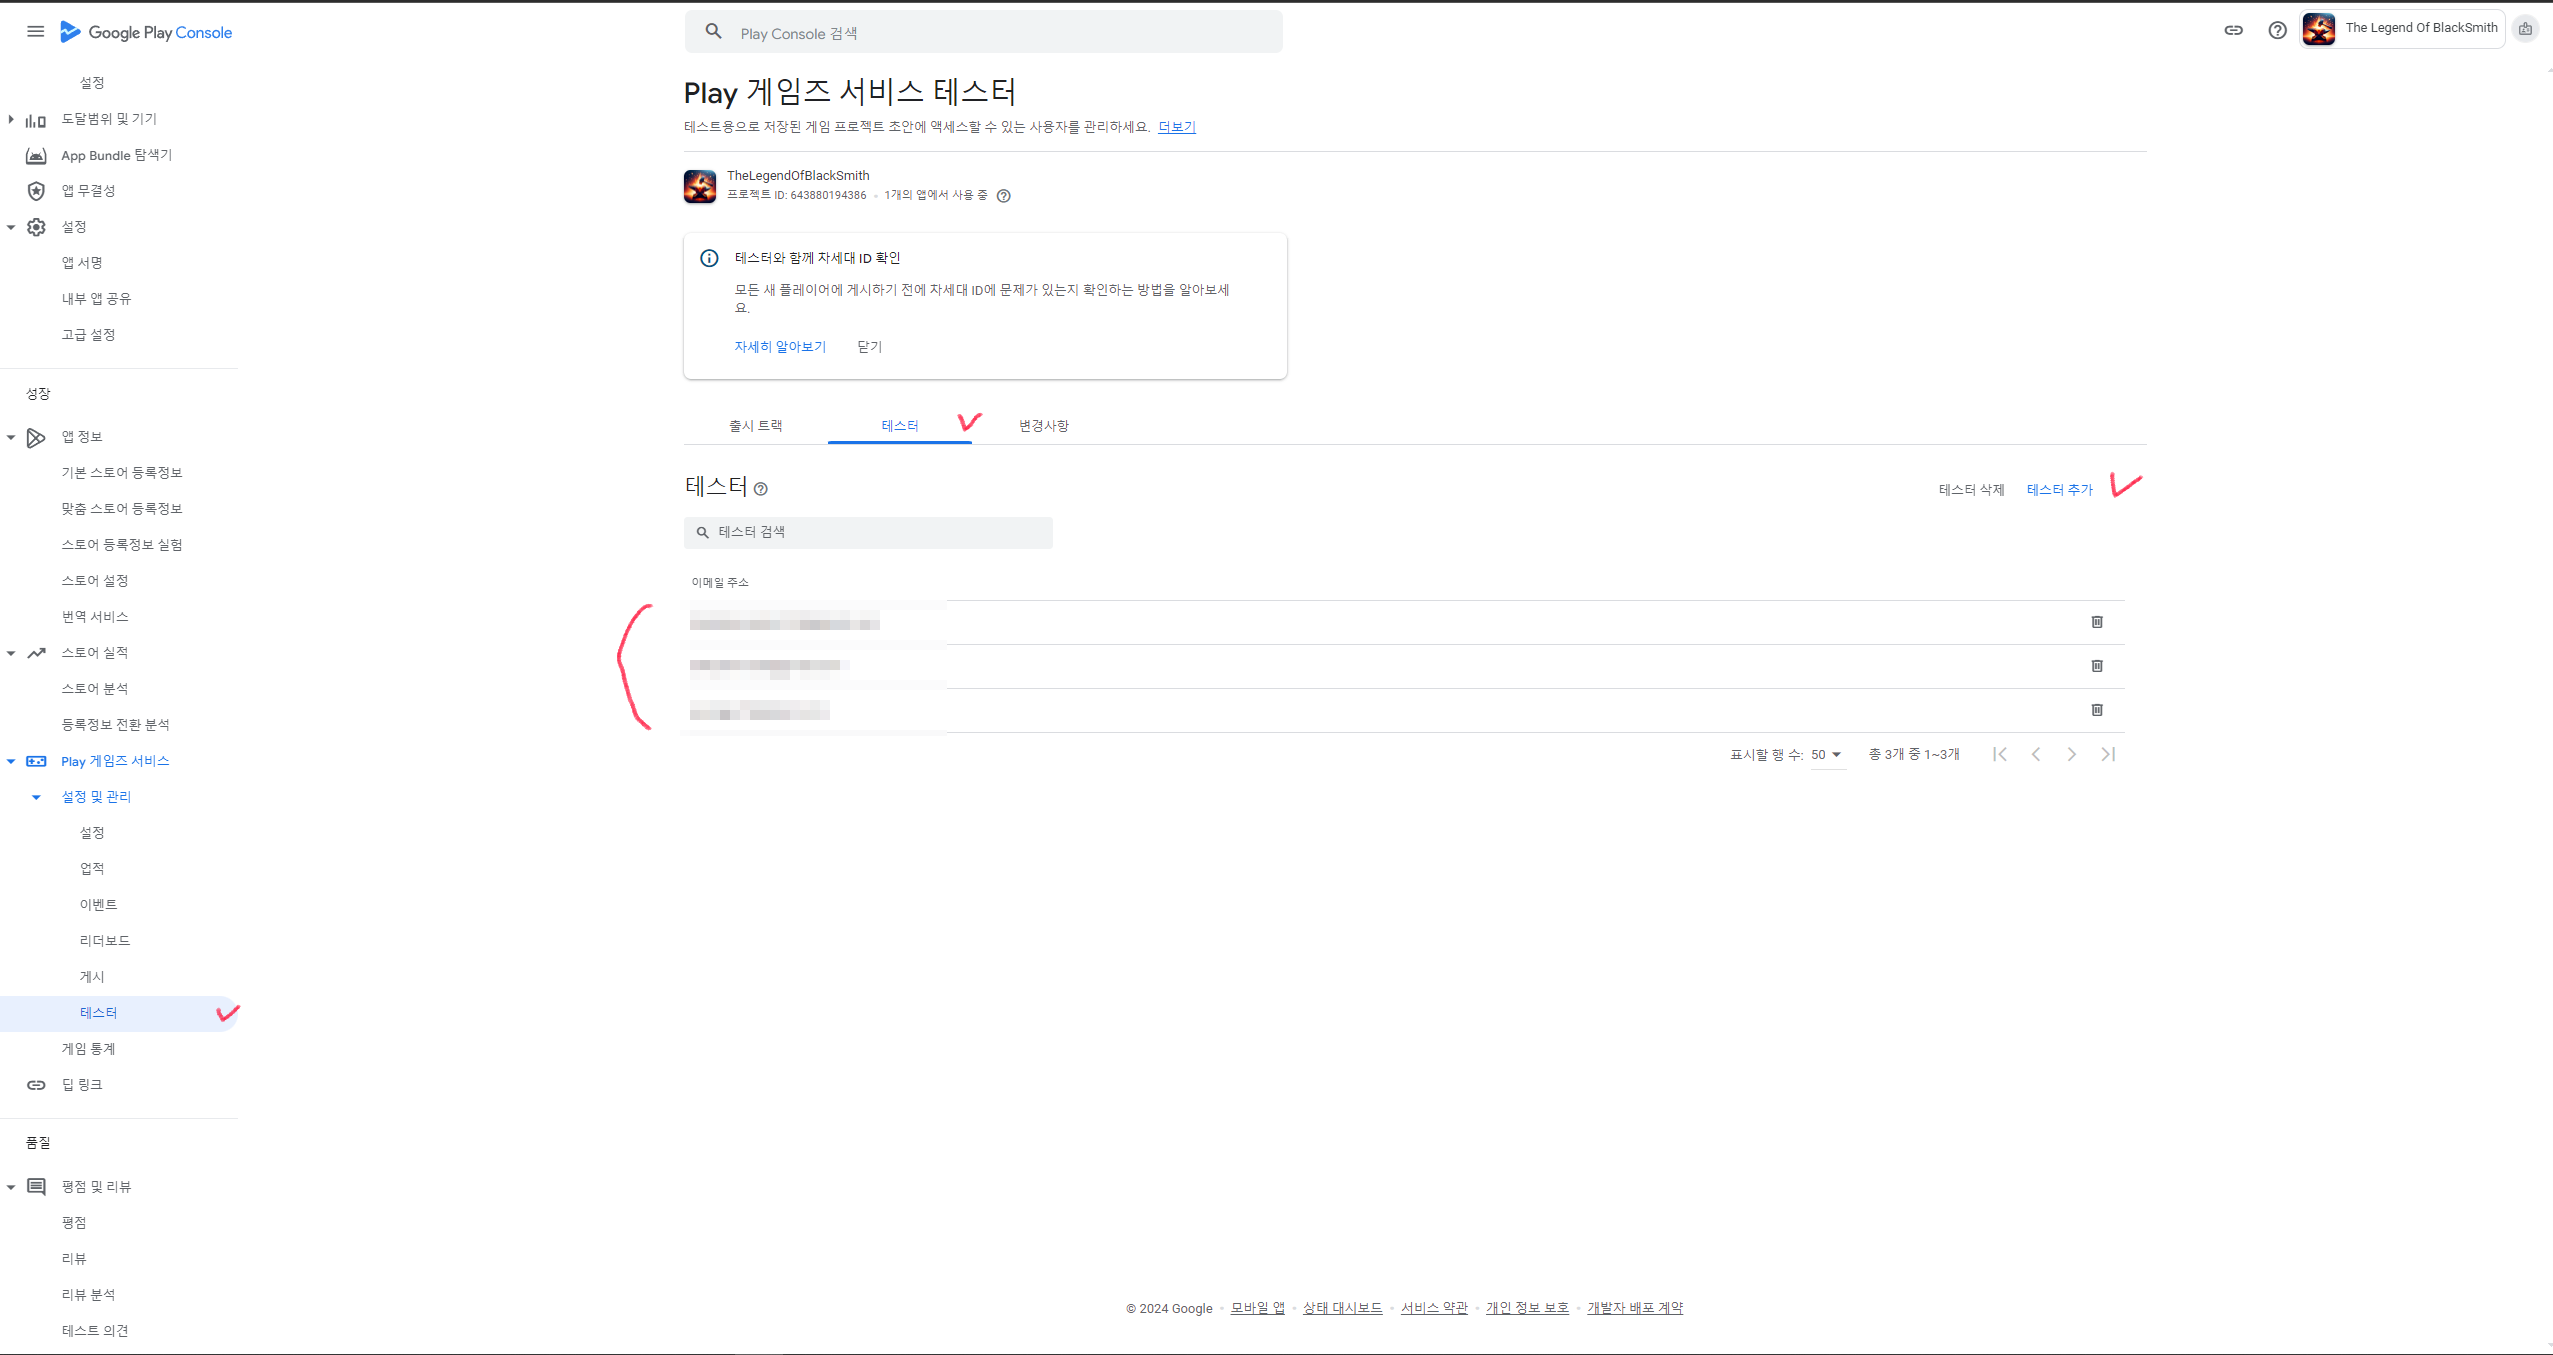This screenshot has height=1355, width=2553.
Task: Go to next page of testers
Action: [2071, 754]
